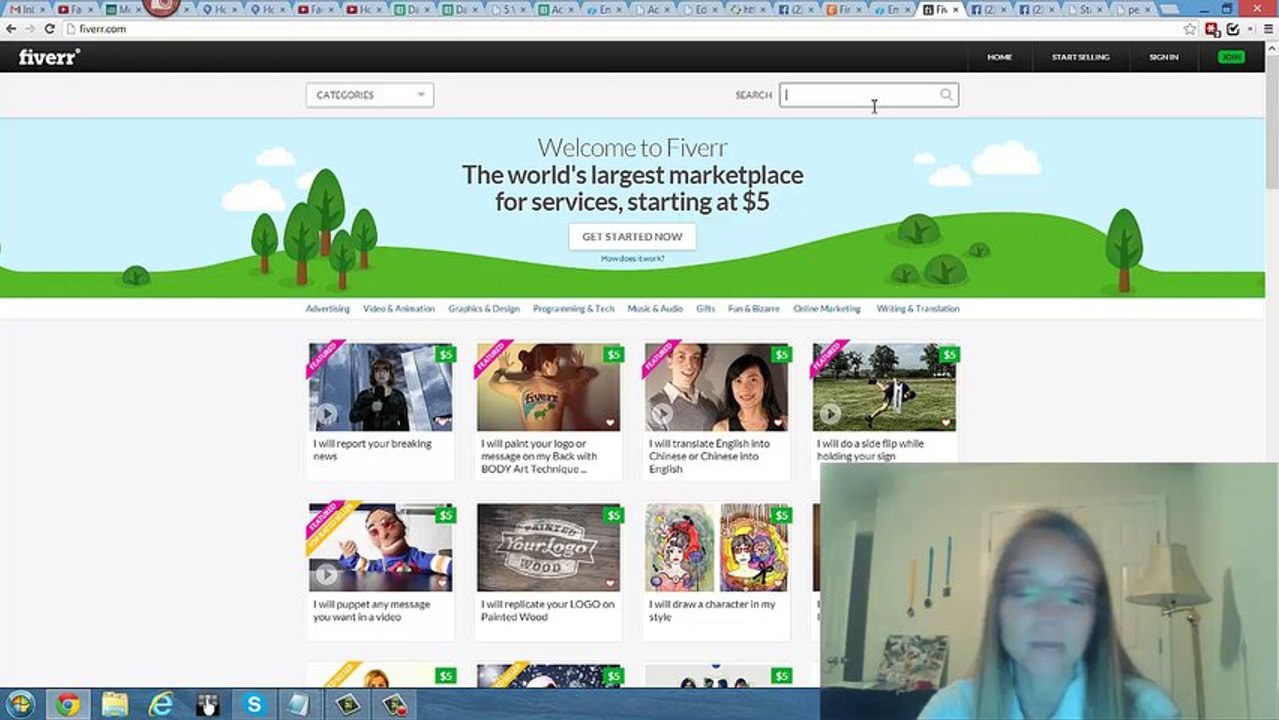Open the Windows Start menu
The height and width of the screenshot is (720, 1279).
[x=20, y=704]
